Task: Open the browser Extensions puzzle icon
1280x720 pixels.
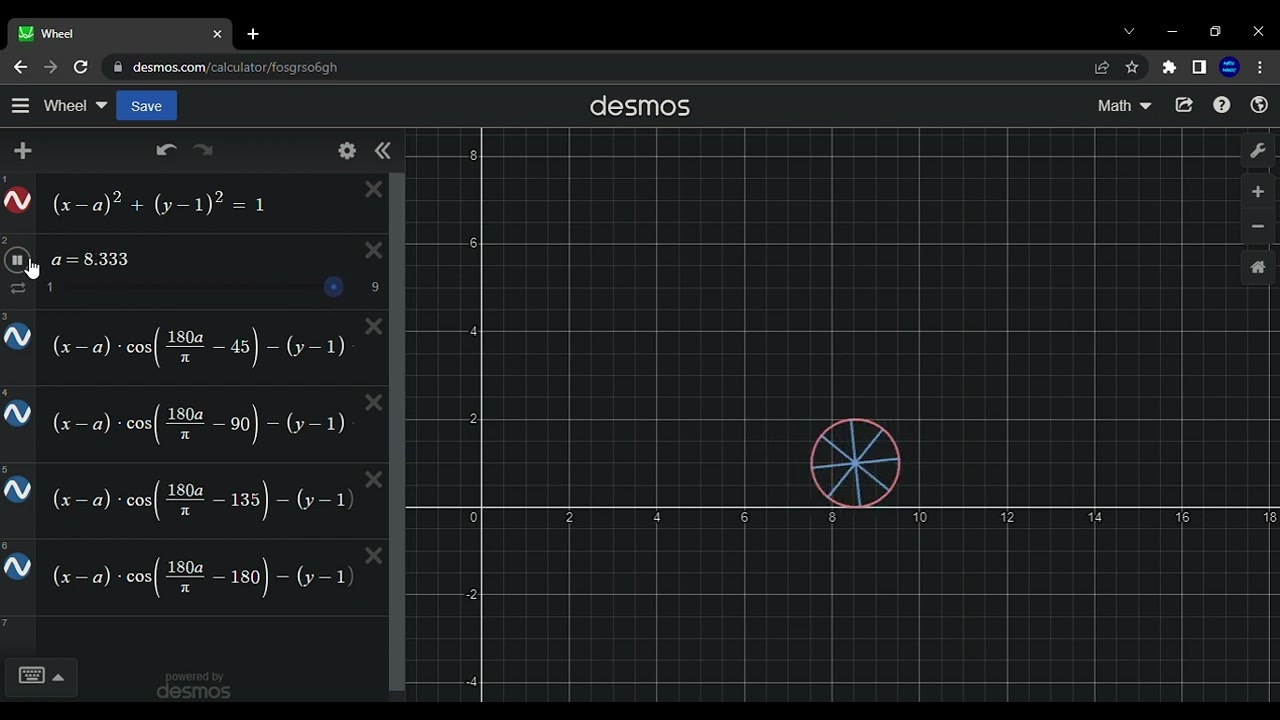Action: [1169, 67]
